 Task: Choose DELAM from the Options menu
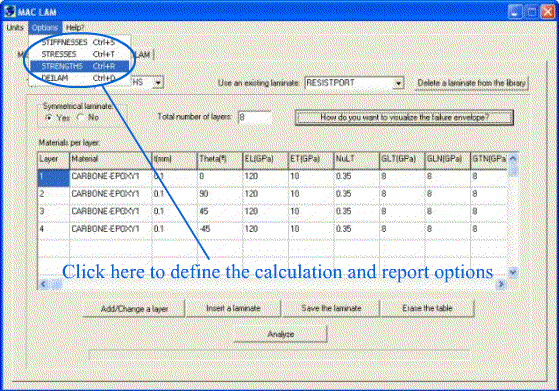tap(79, 78)
